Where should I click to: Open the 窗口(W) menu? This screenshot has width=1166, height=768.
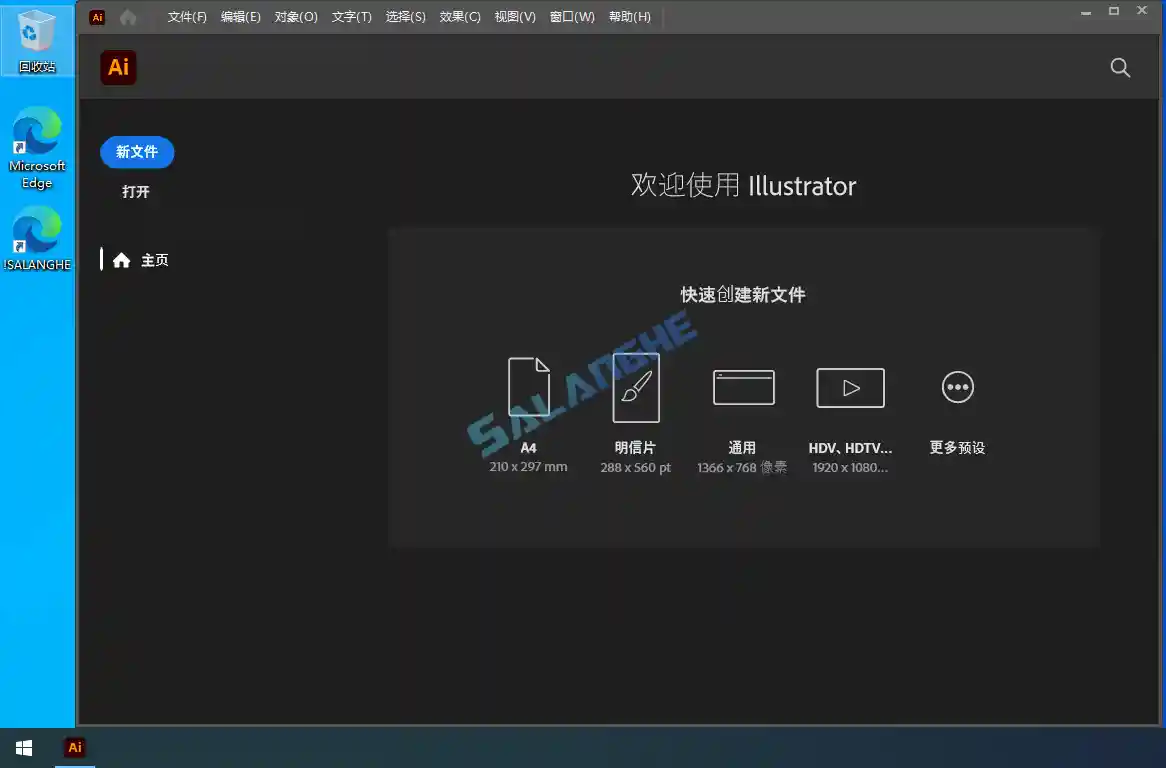tap(571, 17)
